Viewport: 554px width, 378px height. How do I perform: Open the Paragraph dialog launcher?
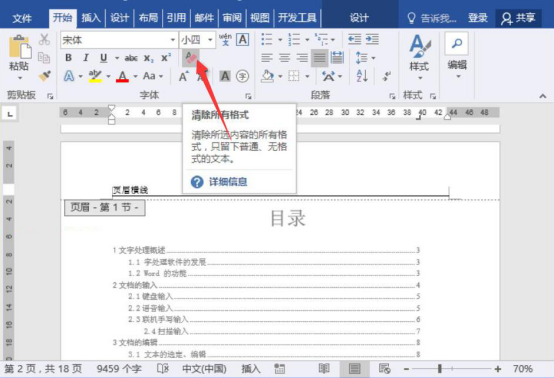tap(392, 96)
